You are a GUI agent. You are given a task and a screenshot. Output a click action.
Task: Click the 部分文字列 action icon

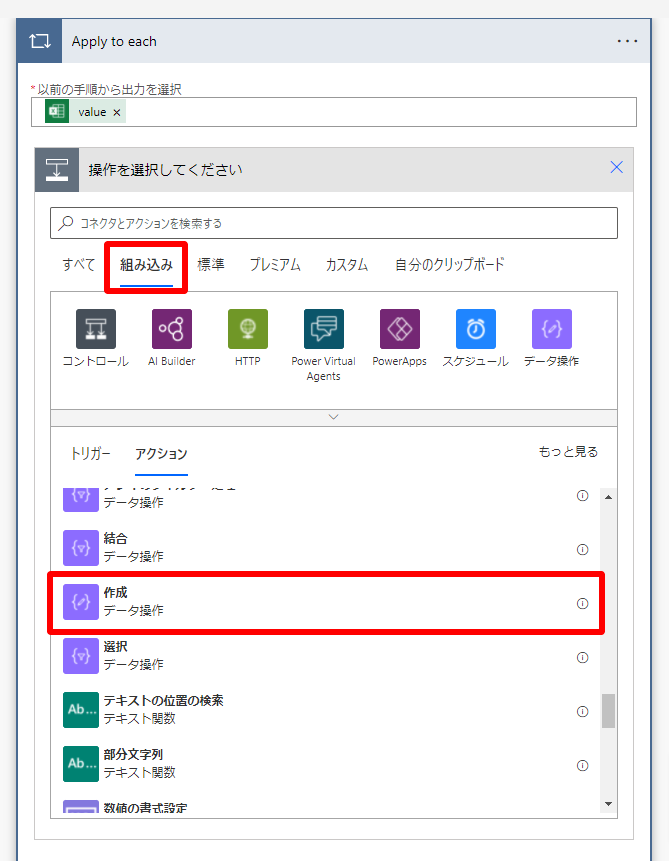tap(81, 764)
